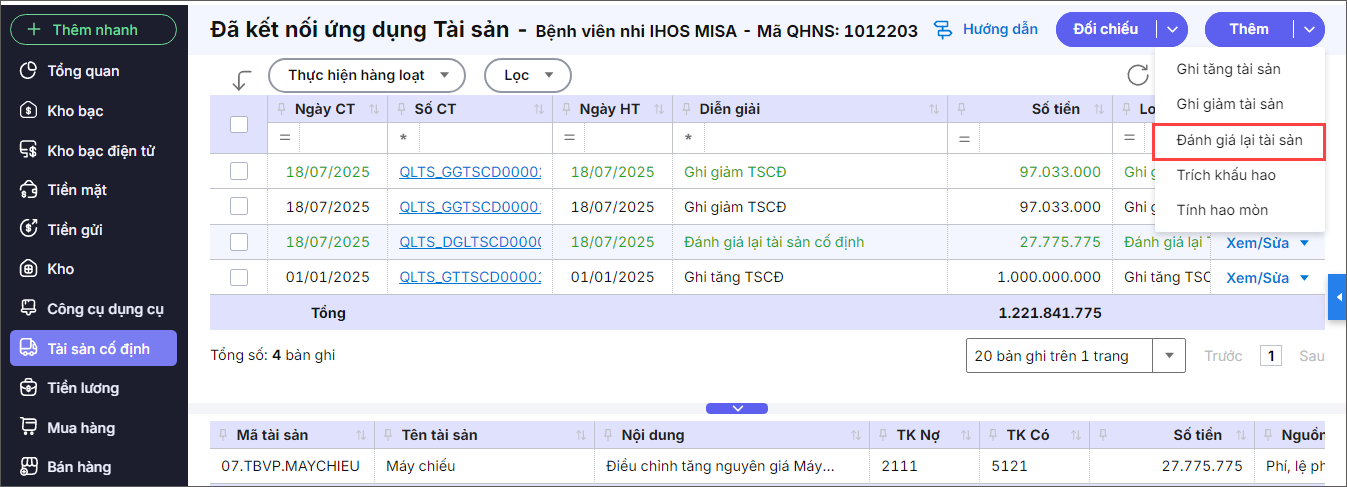Open the Lọc filter dropdown
Image resolution: width=1347 pixels, height=487 pixels.
(x=528, y=75)
